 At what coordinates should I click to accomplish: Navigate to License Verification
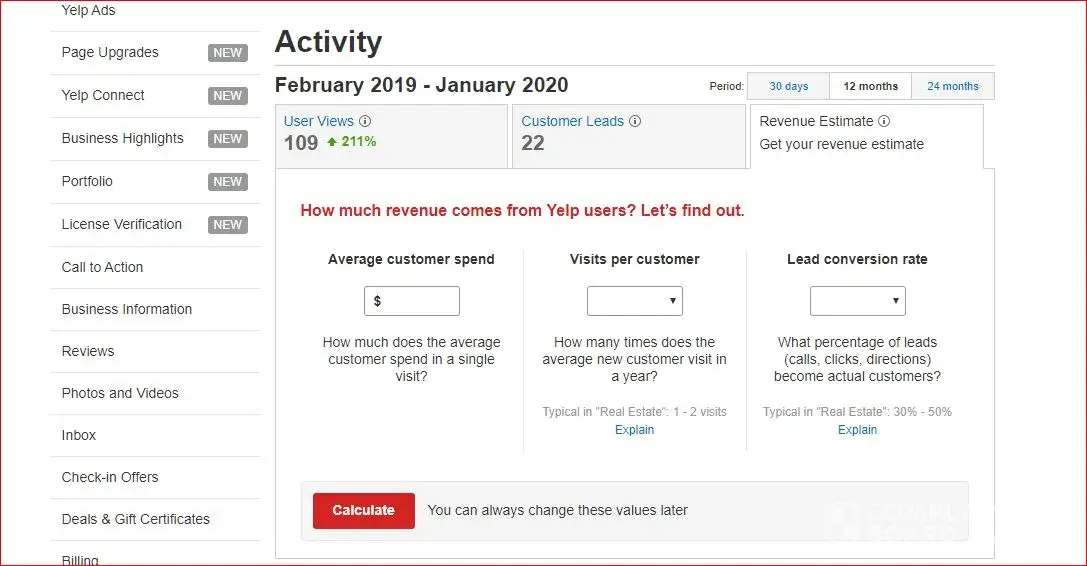click(122, 224)
